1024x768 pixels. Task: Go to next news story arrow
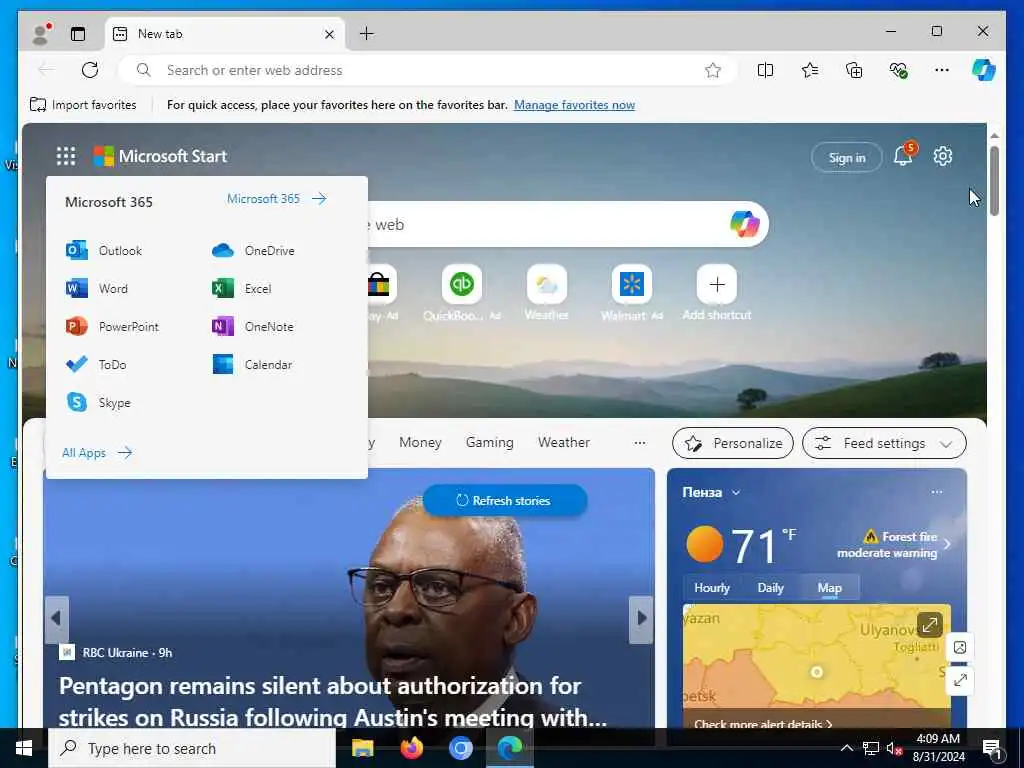[x=641, y=619]
